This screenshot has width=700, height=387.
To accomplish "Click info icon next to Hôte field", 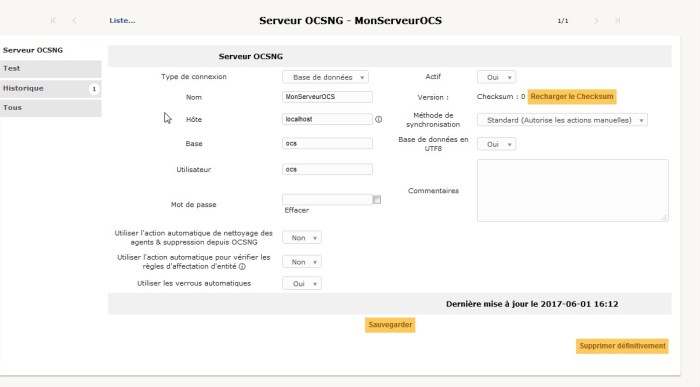I will point(379,119).
